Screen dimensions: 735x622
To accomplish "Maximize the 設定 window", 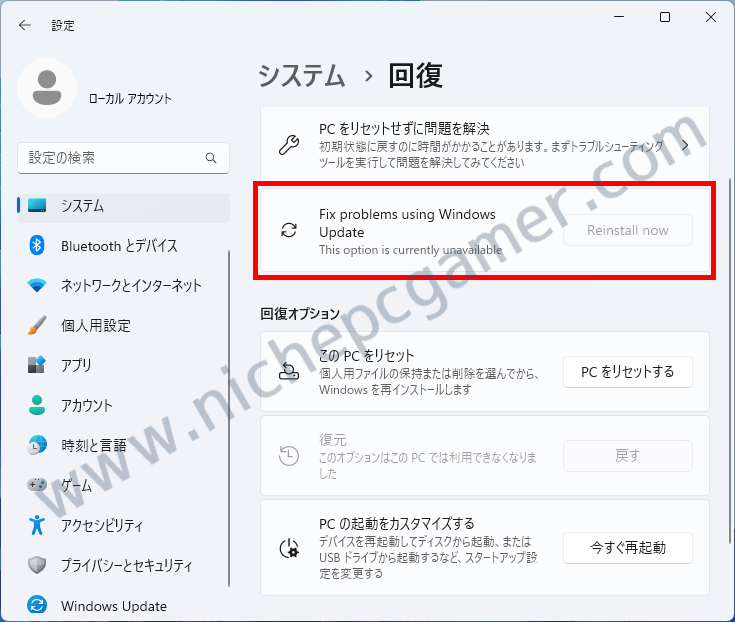I will pos(664,17).
